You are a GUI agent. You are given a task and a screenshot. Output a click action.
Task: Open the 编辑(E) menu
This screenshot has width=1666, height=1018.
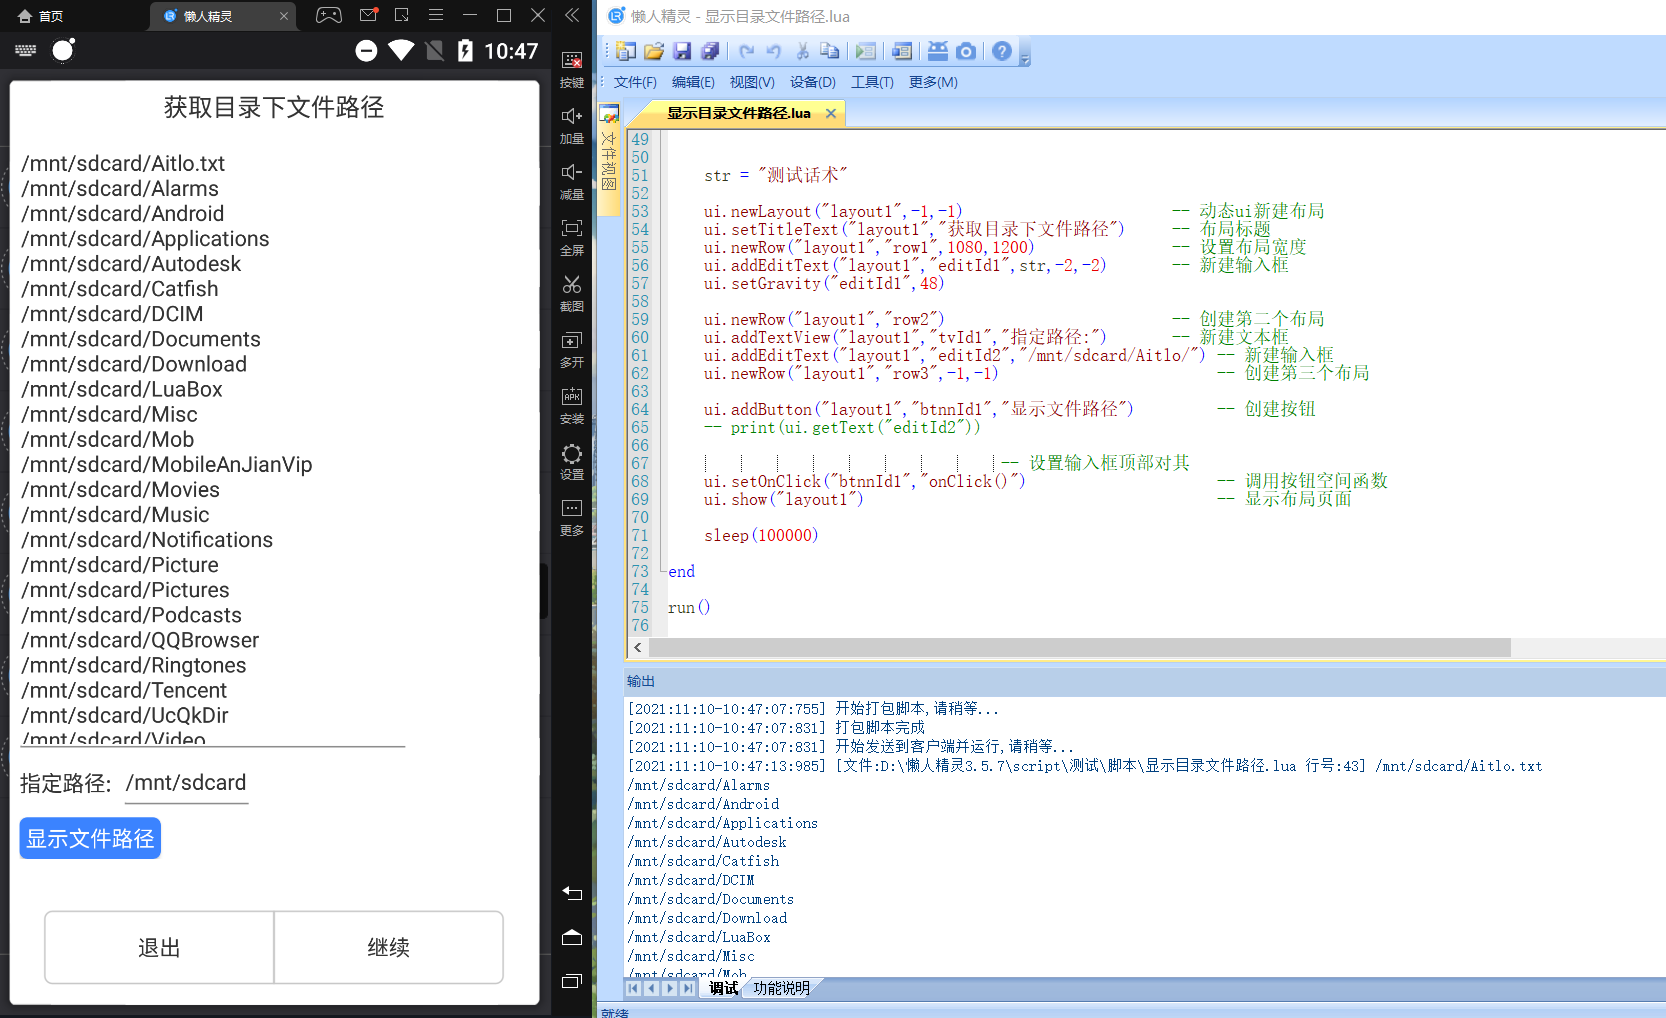(x=693, y=82)
